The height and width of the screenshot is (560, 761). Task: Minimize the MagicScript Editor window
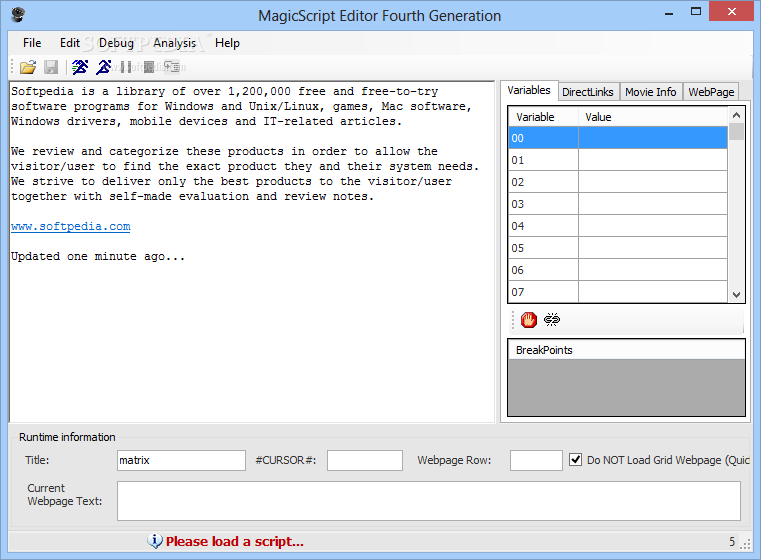[669, 12]
